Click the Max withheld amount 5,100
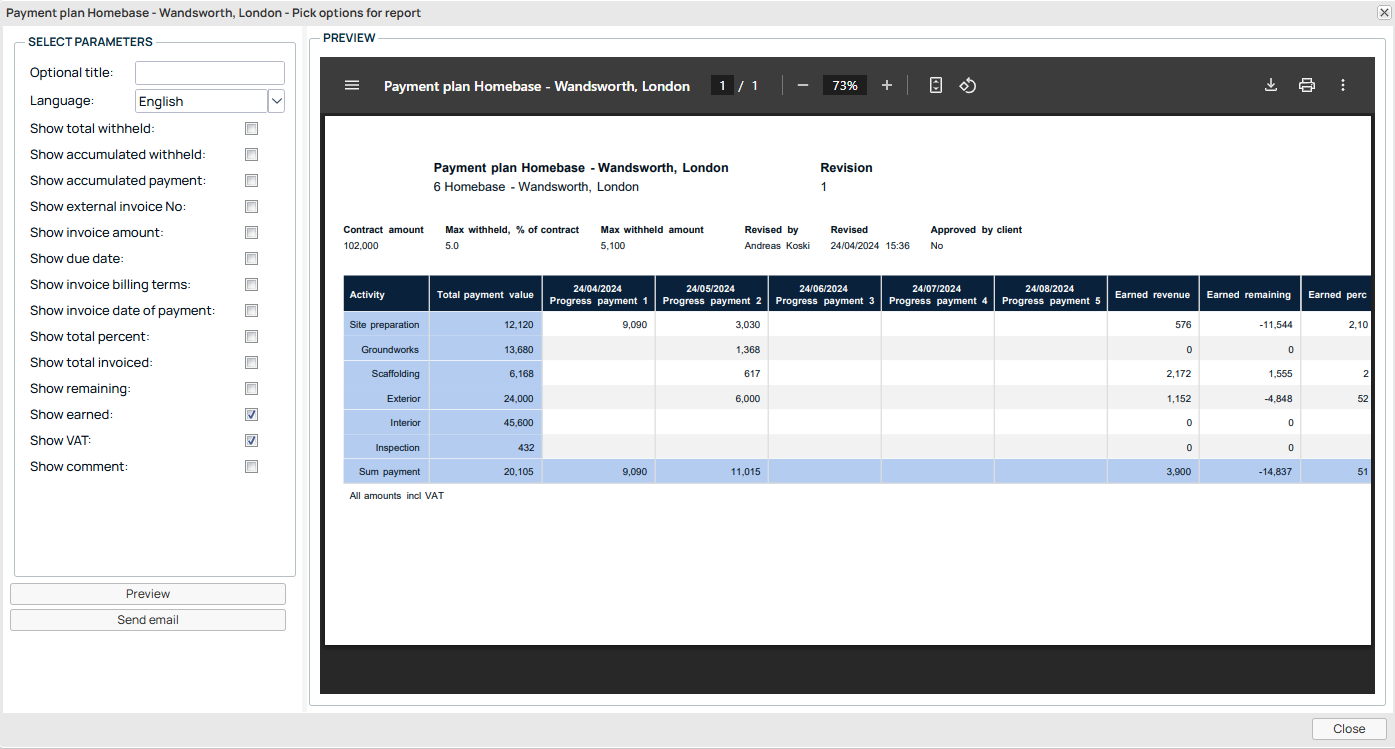 (612, 246)
